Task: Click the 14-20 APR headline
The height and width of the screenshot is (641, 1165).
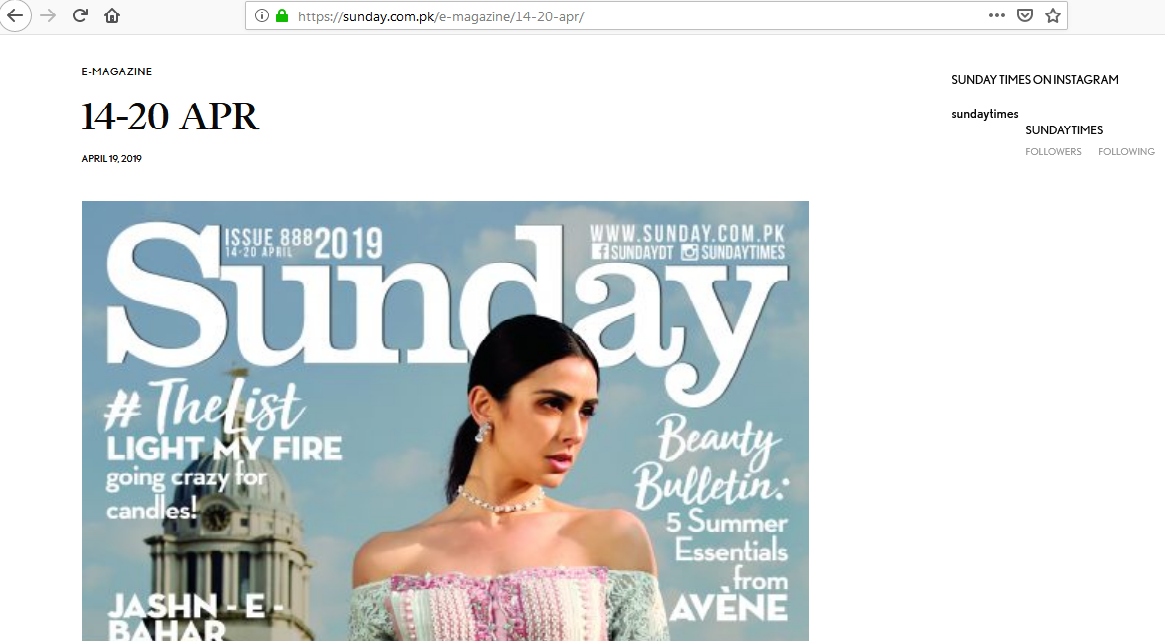Action: (170, 117)
